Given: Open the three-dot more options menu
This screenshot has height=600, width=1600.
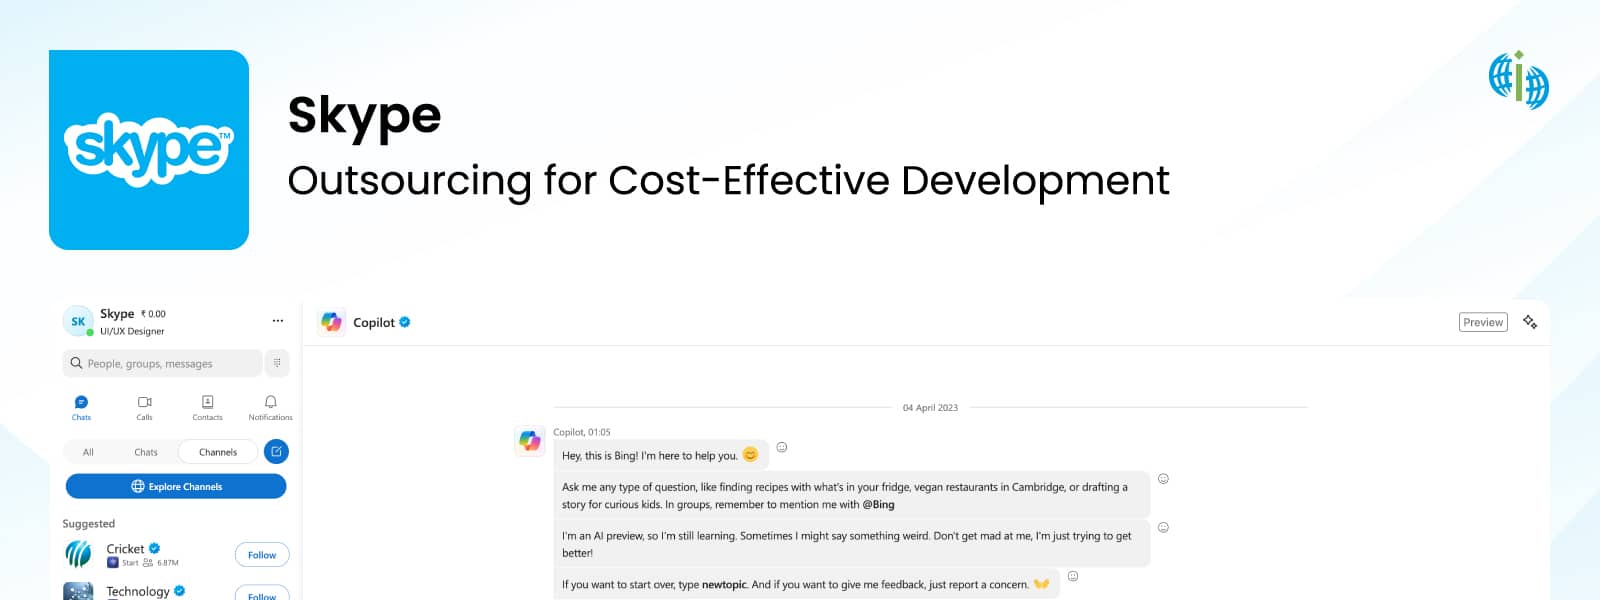Looking at the screenshot, I should click(278, 321).
